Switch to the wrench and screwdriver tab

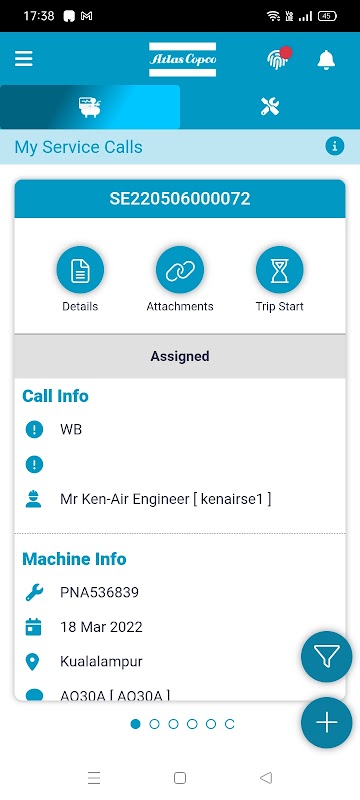click(270, 107)
